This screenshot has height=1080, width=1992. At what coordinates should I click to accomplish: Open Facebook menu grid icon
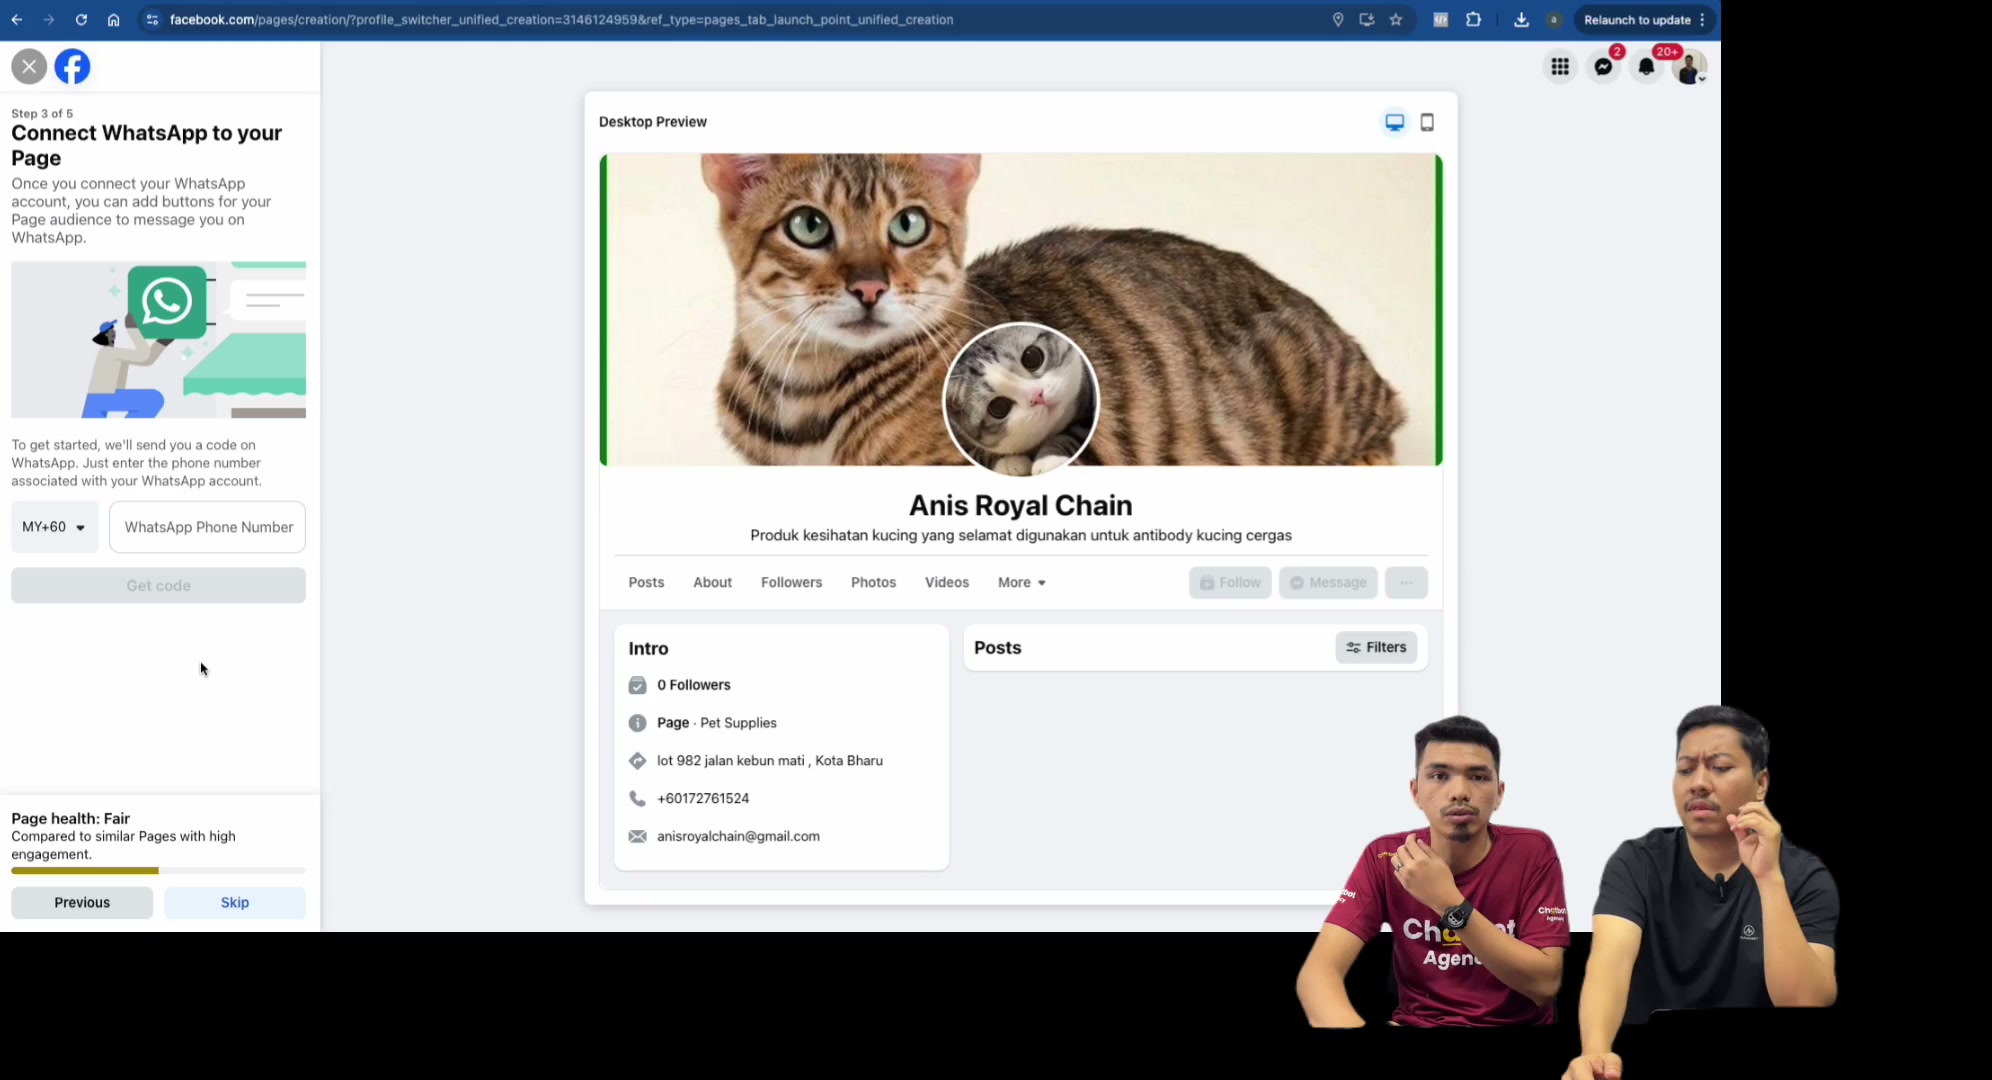click(1560, 67)
